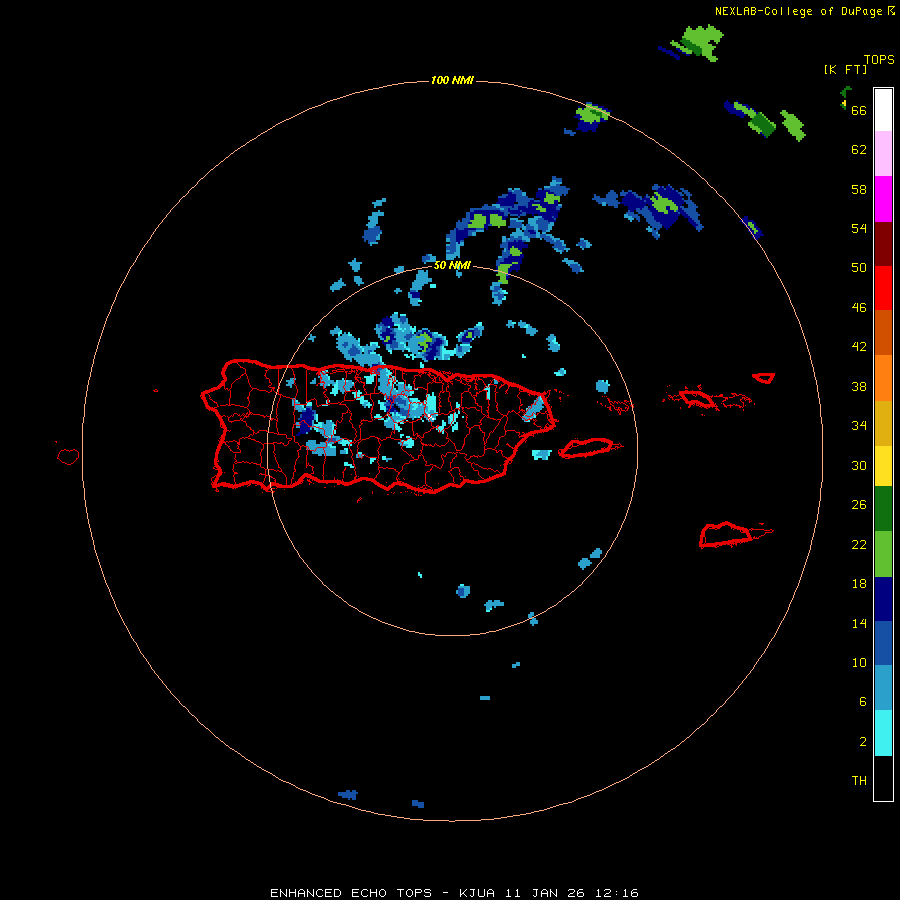Click the legend value "54"

(x=859, y=228)
